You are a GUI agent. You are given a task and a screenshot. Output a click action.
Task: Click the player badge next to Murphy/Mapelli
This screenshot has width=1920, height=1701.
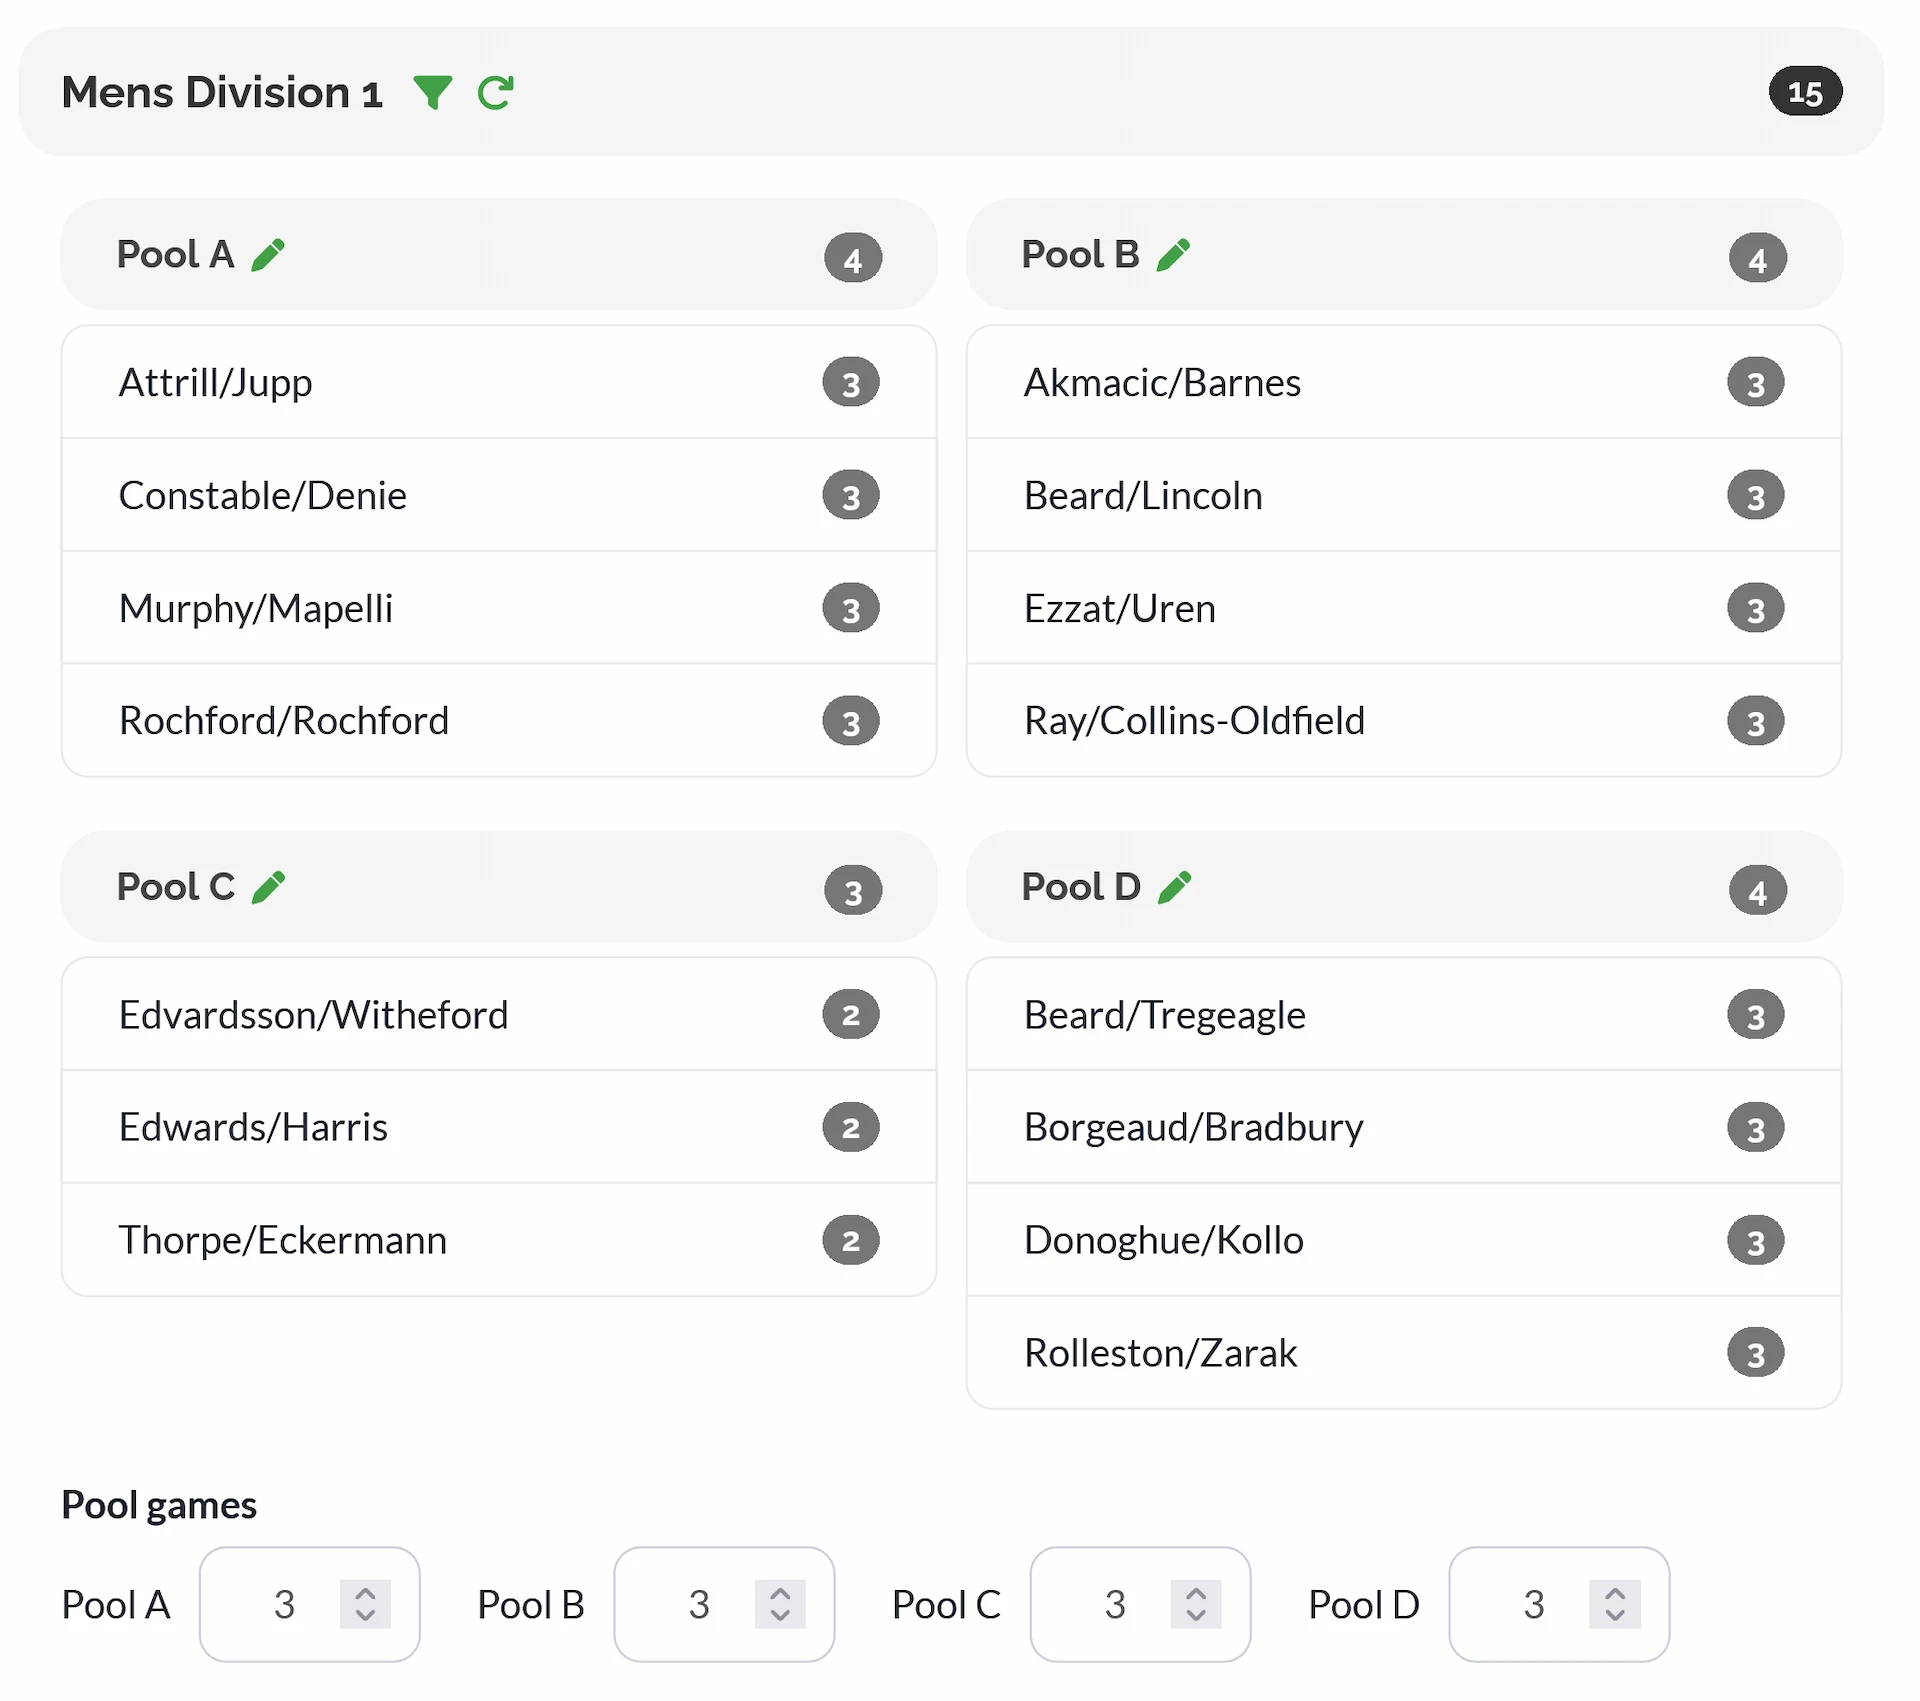coord(851,608)
